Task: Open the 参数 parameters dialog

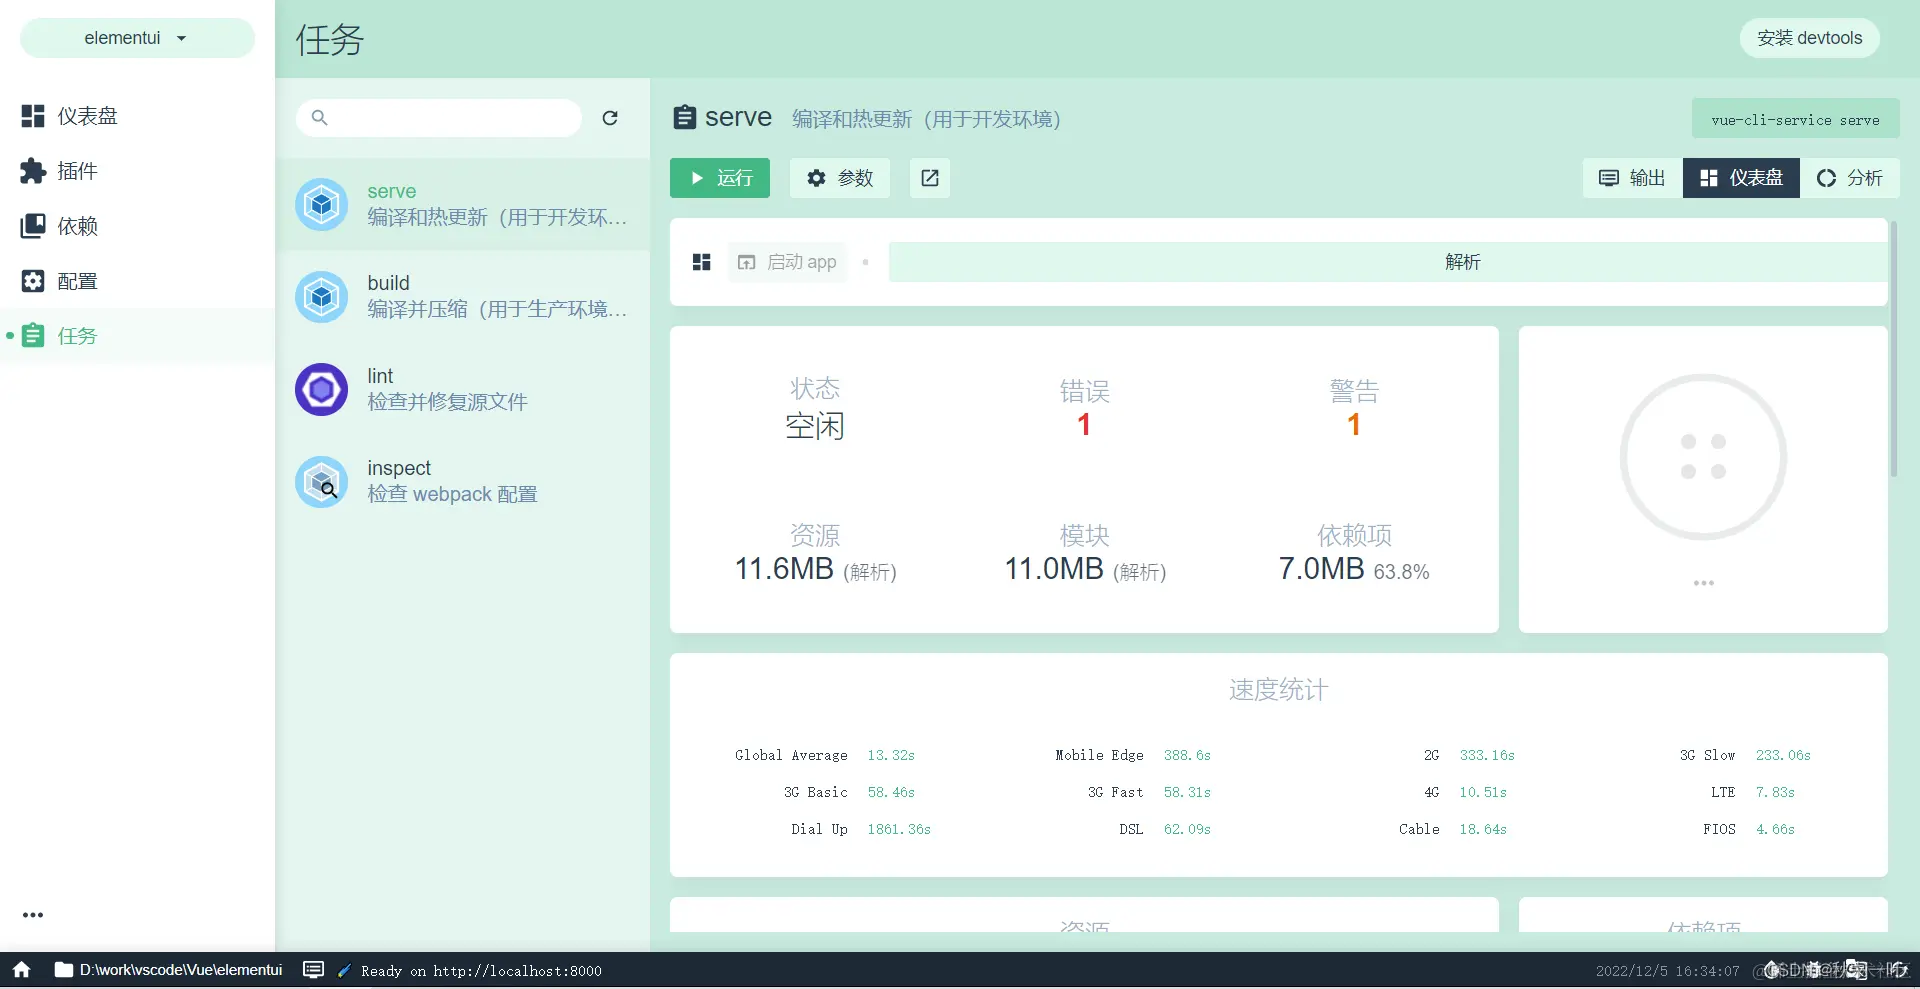Action: coord(840,178)
